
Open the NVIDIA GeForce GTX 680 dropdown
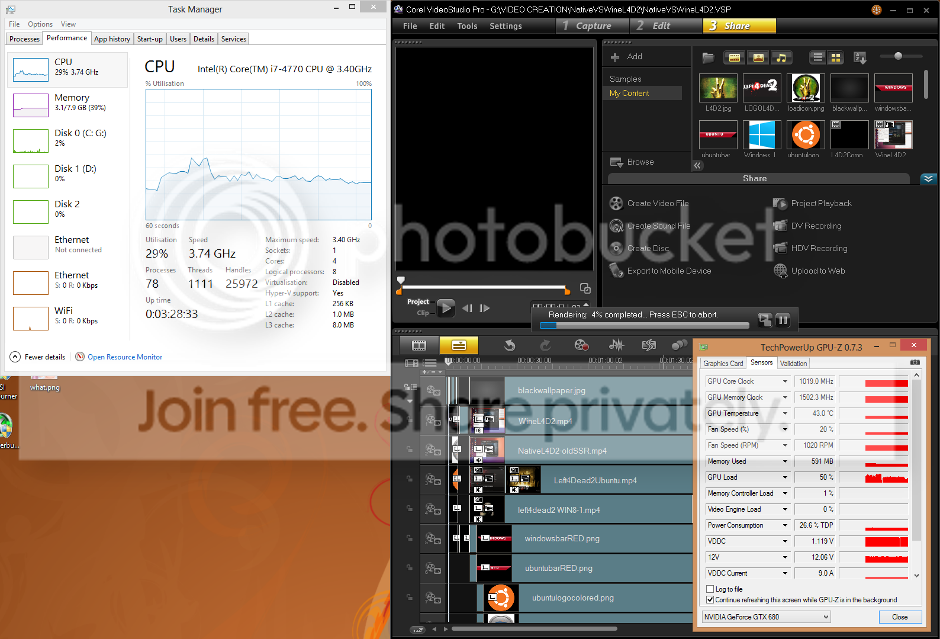click(765, 617)
